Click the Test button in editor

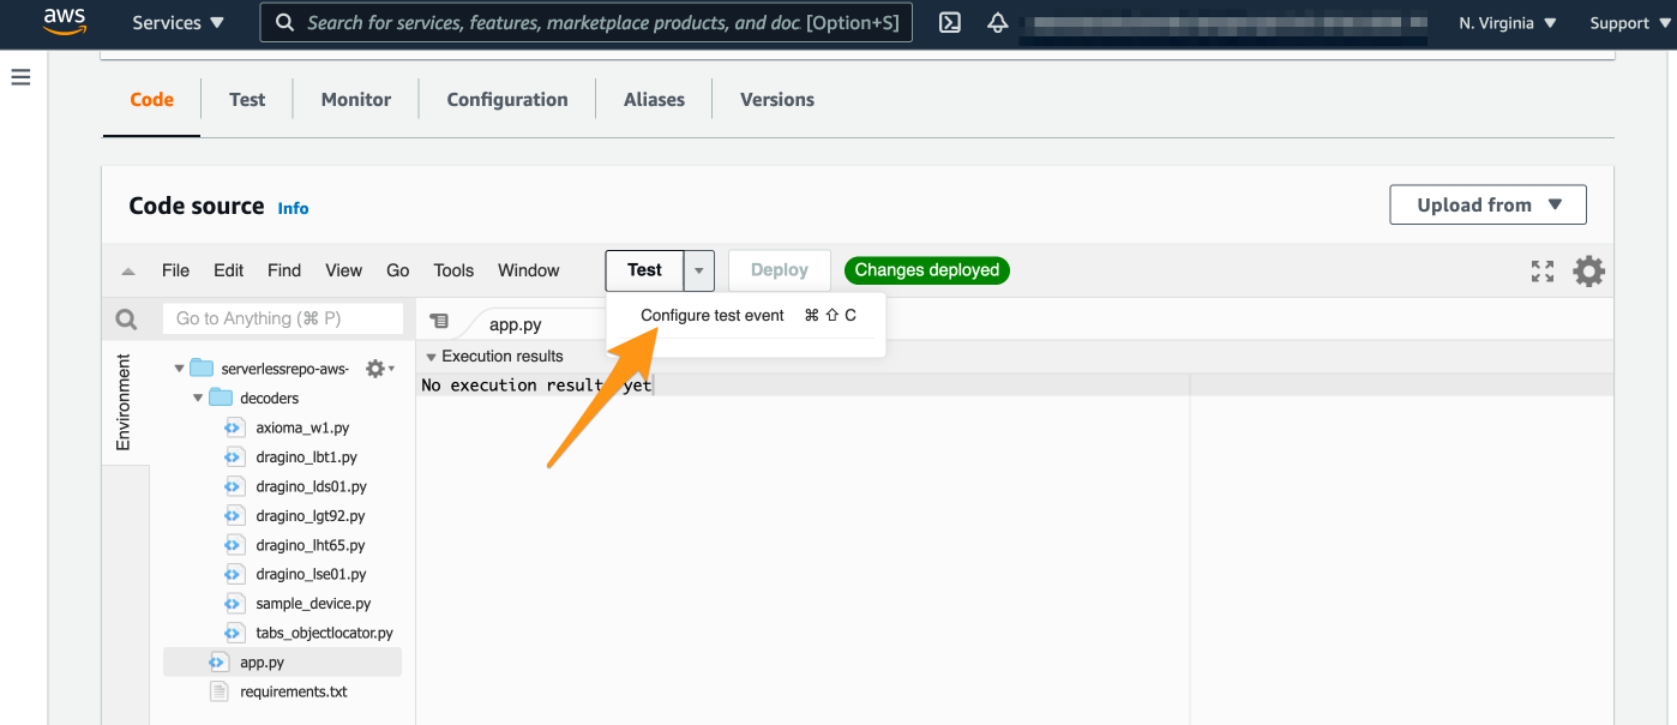tap(645, 271)
